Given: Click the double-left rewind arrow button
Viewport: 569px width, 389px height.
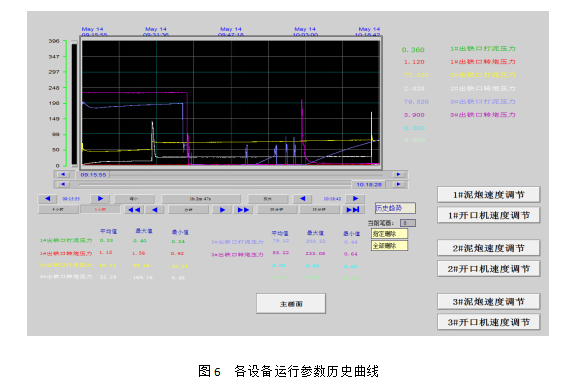Looking at the screenshot, I should point(134,210).
